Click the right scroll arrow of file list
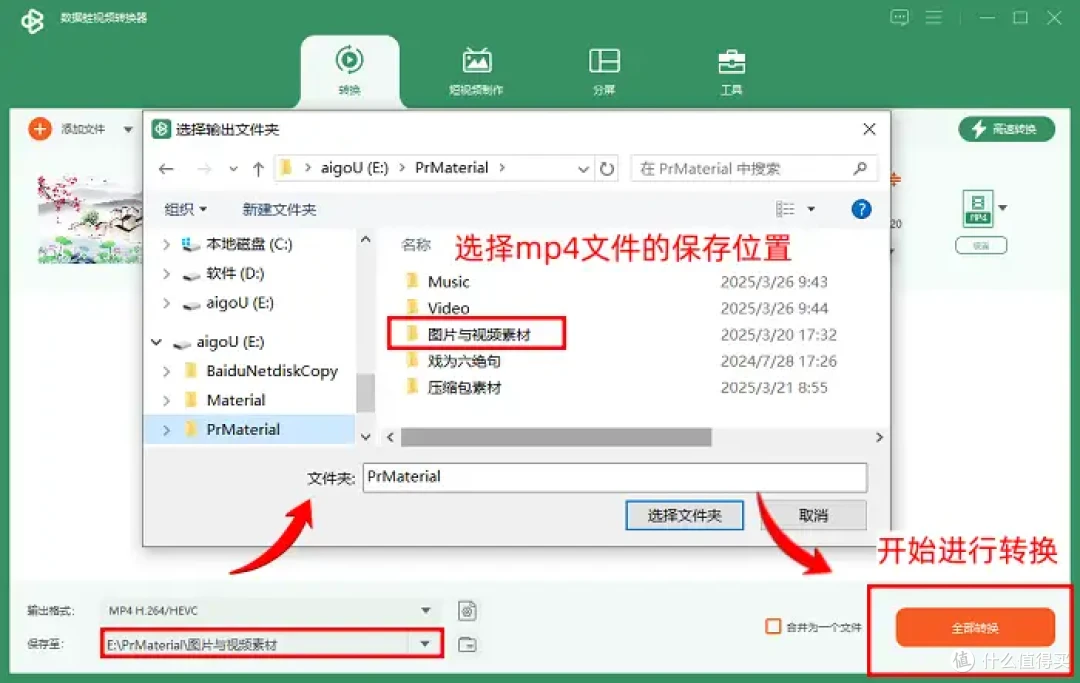Screen dimensions: 1080x683 (879, 437)
